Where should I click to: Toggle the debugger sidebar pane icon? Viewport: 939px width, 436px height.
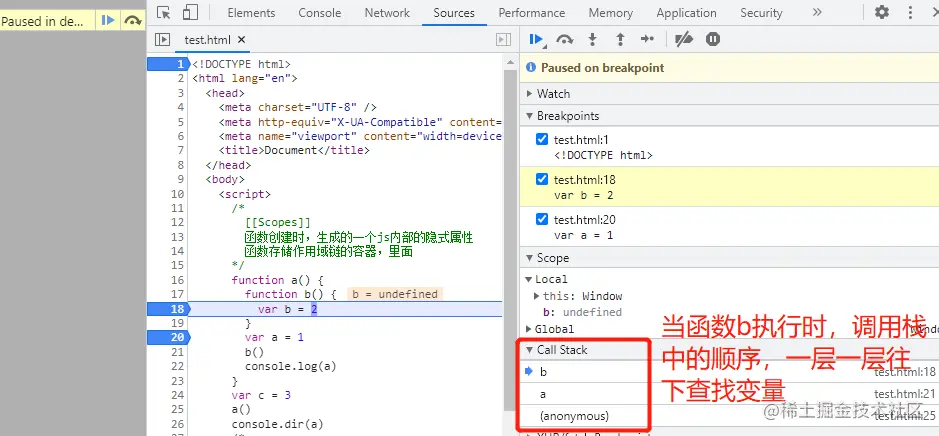coord(504,40)
